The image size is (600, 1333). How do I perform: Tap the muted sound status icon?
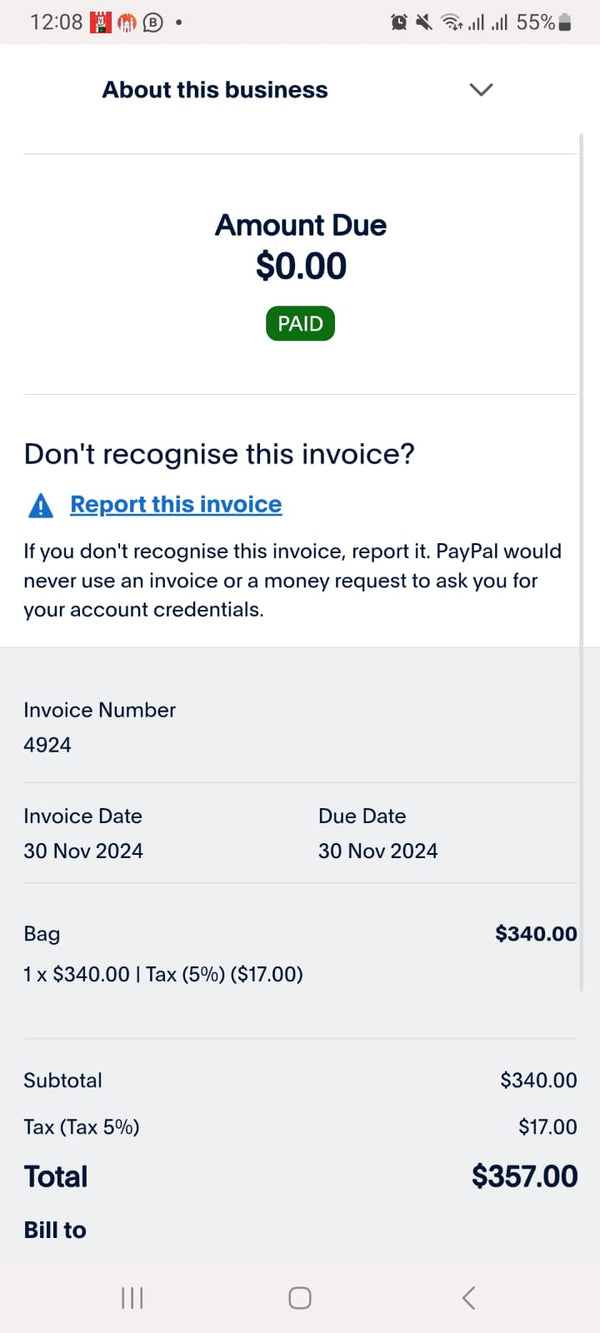(x=423, y=22)
